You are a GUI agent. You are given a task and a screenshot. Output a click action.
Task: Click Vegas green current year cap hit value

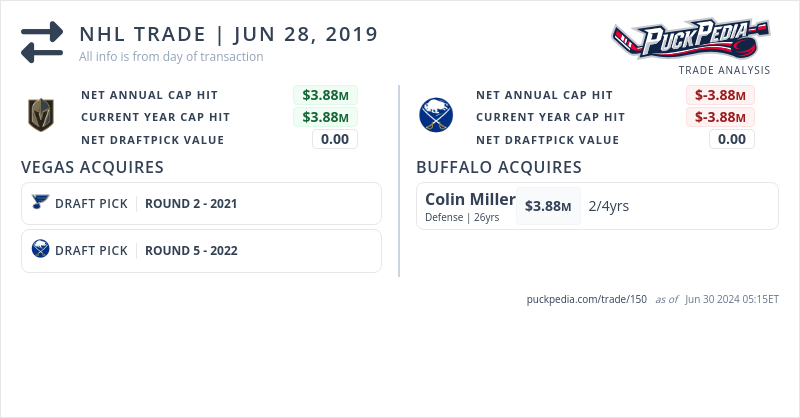(x=325, y=117)
